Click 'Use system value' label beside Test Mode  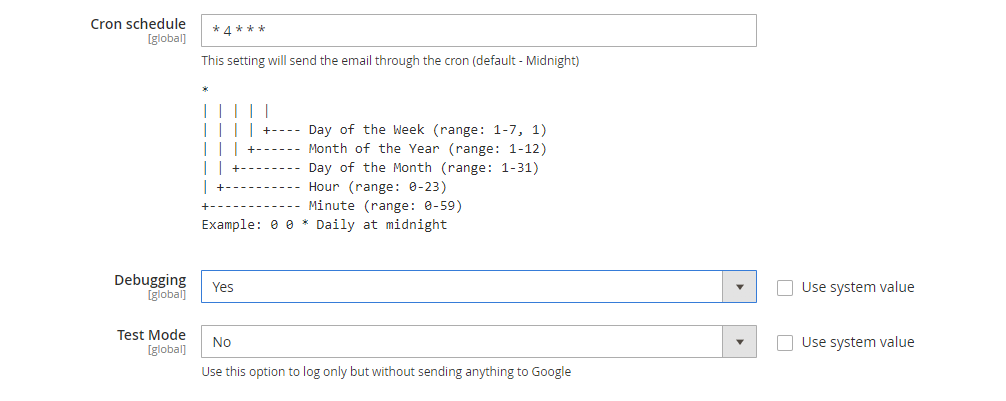[x=858, y=342]
